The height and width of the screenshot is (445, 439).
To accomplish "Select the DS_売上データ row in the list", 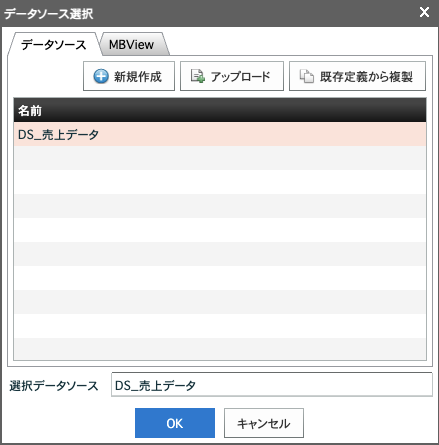I will 220,134.
